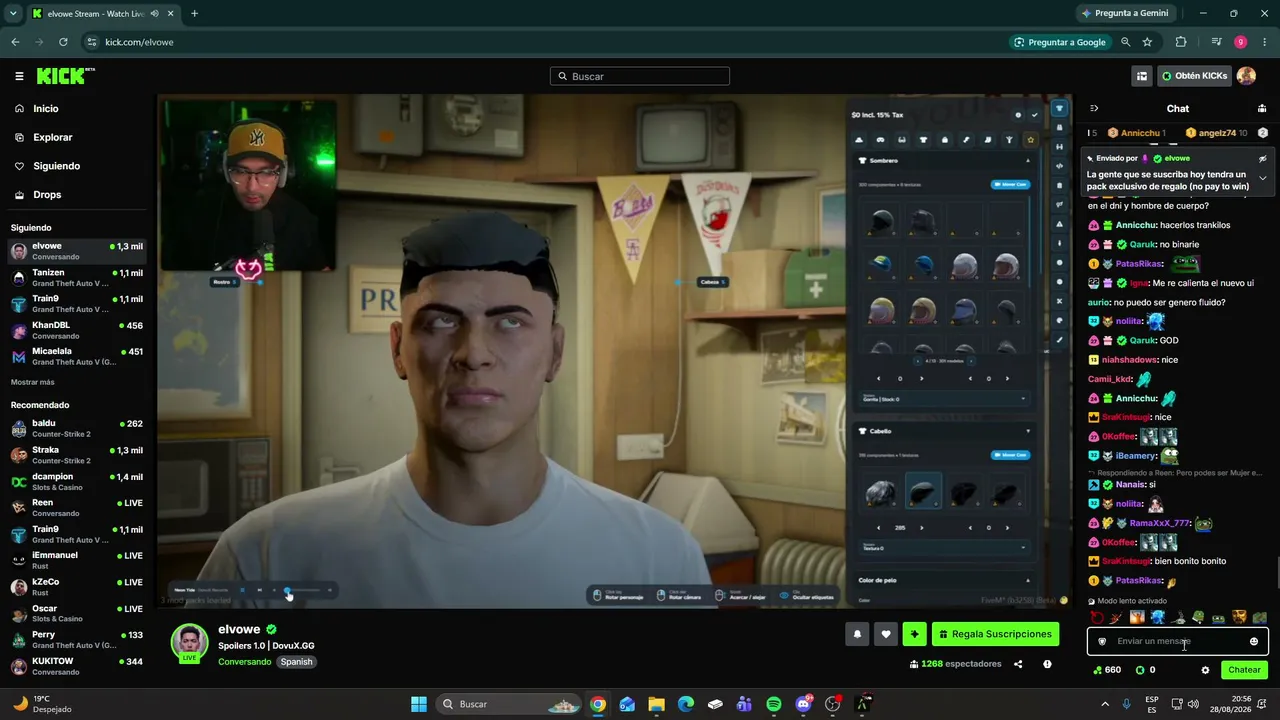Toggle stream notifications bell
This screenshot has height=720, width=1280.
point(857,634)
